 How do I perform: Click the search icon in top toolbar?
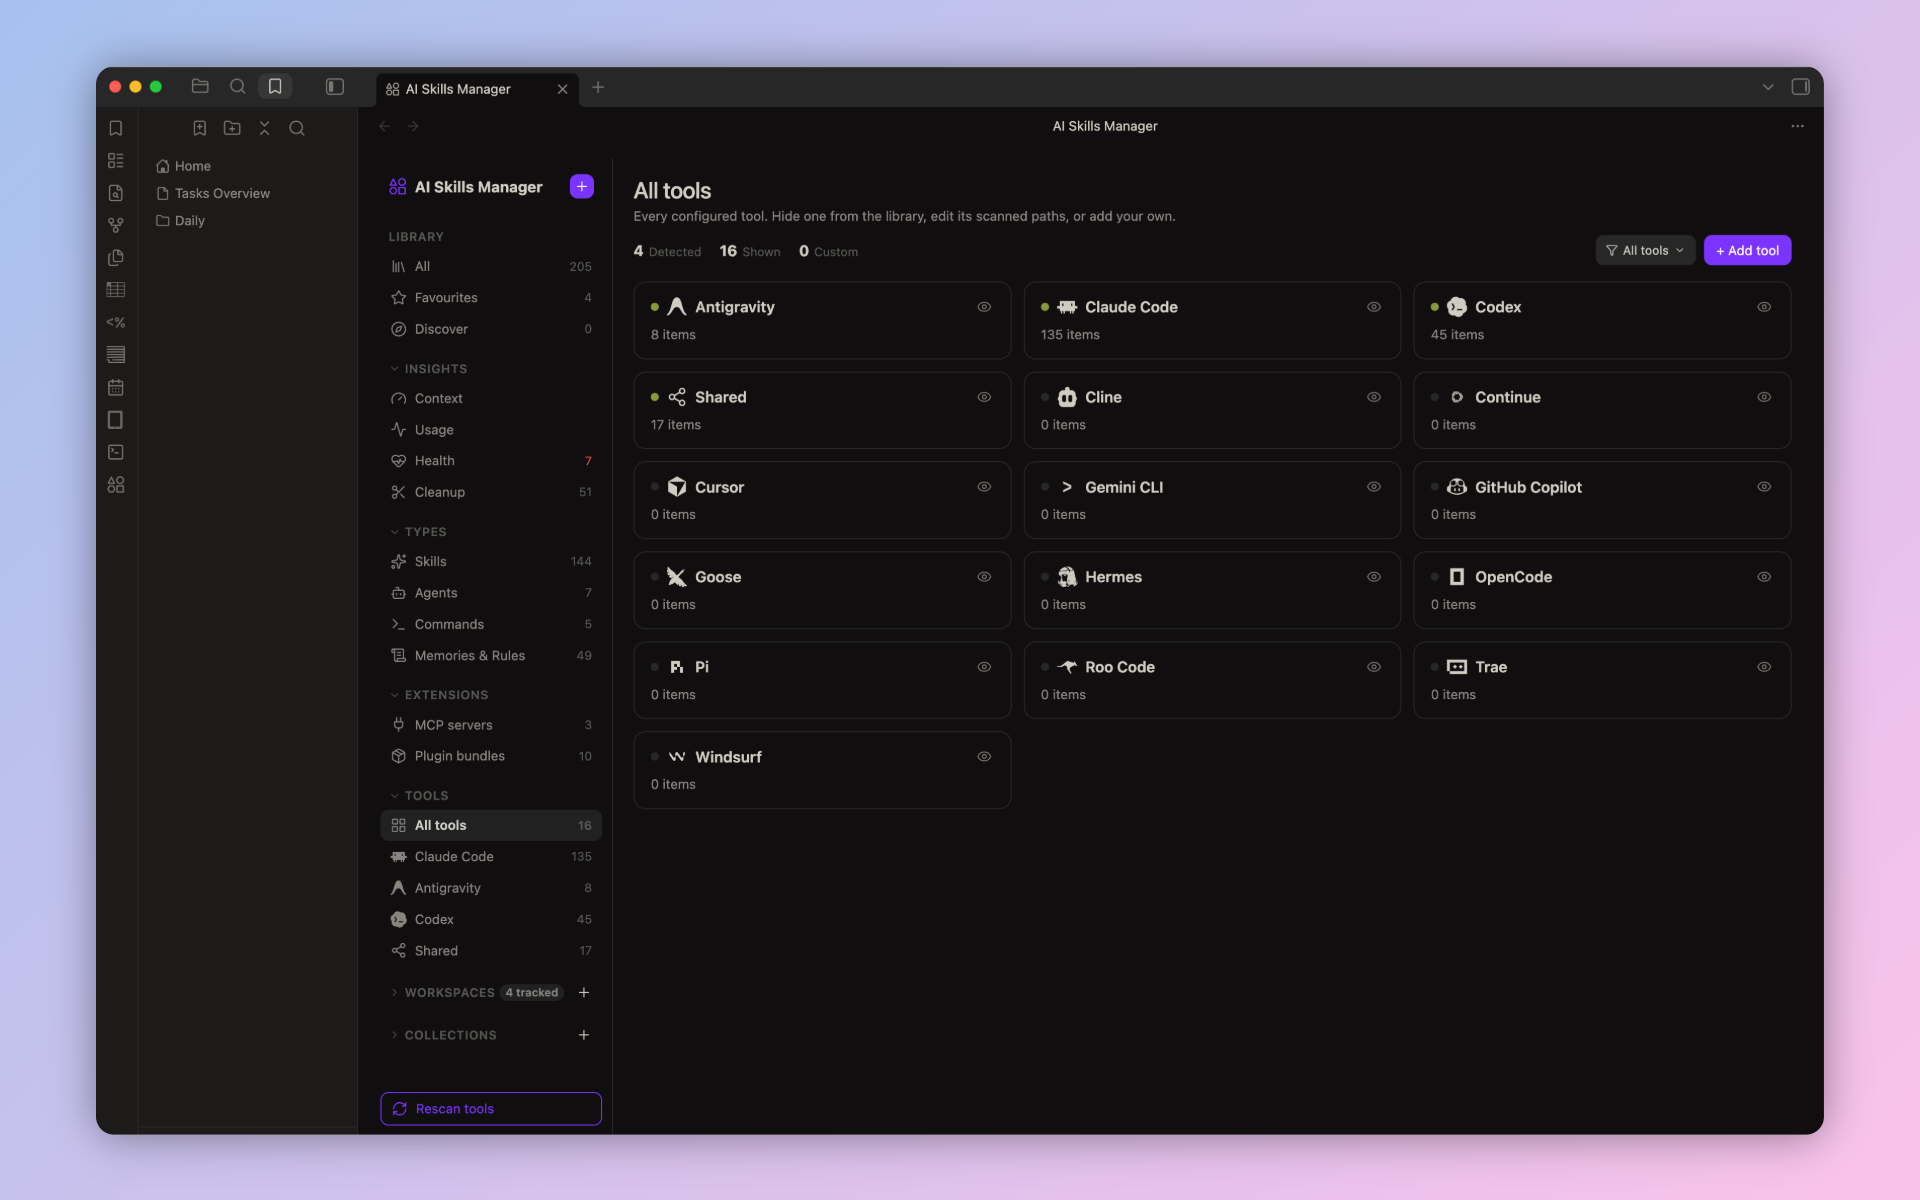237,87
